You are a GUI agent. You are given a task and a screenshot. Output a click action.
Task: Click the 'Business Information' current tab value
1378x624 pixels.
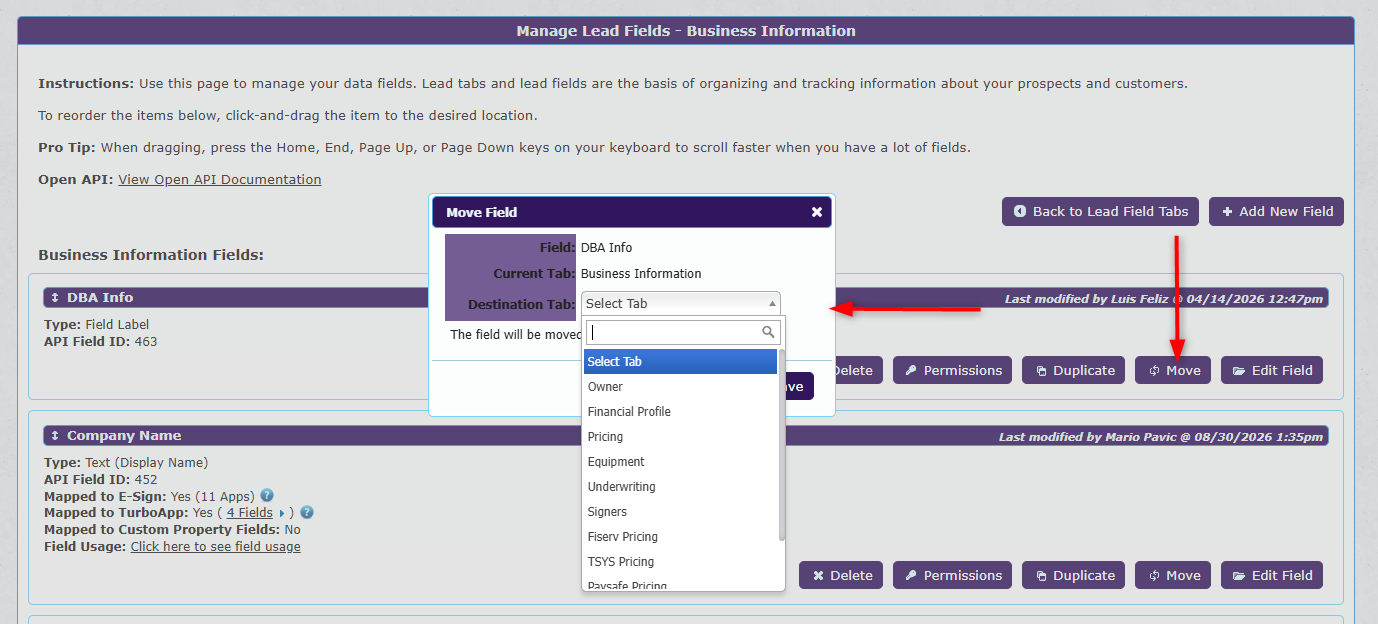[641, 273]
